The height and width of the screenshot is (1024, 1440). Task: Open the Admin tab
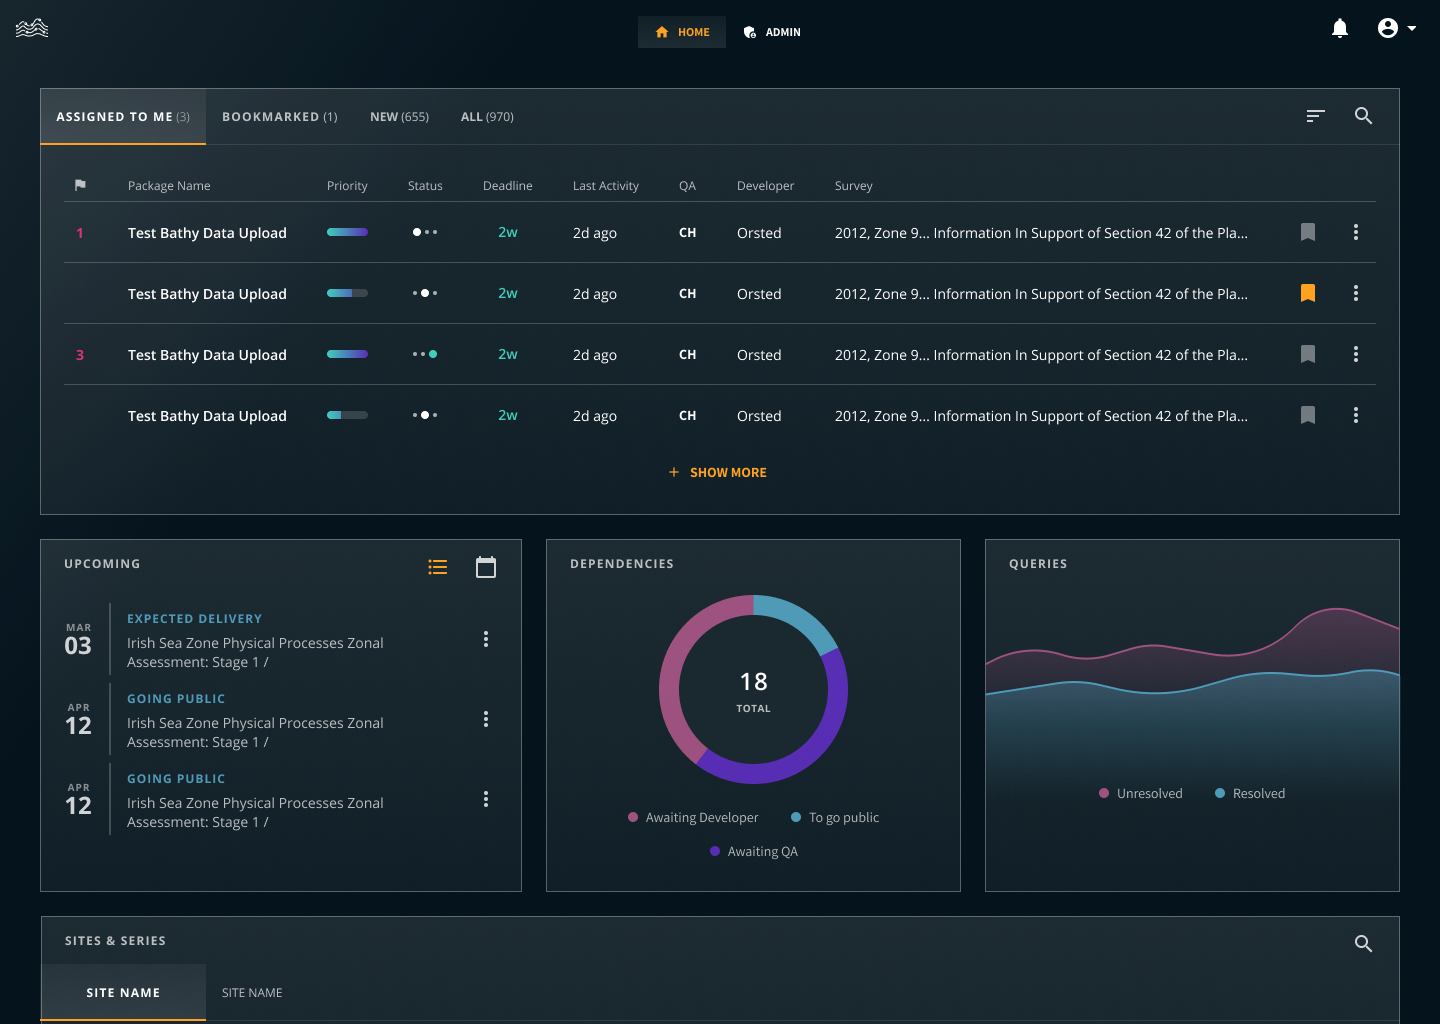click(772, 32)
